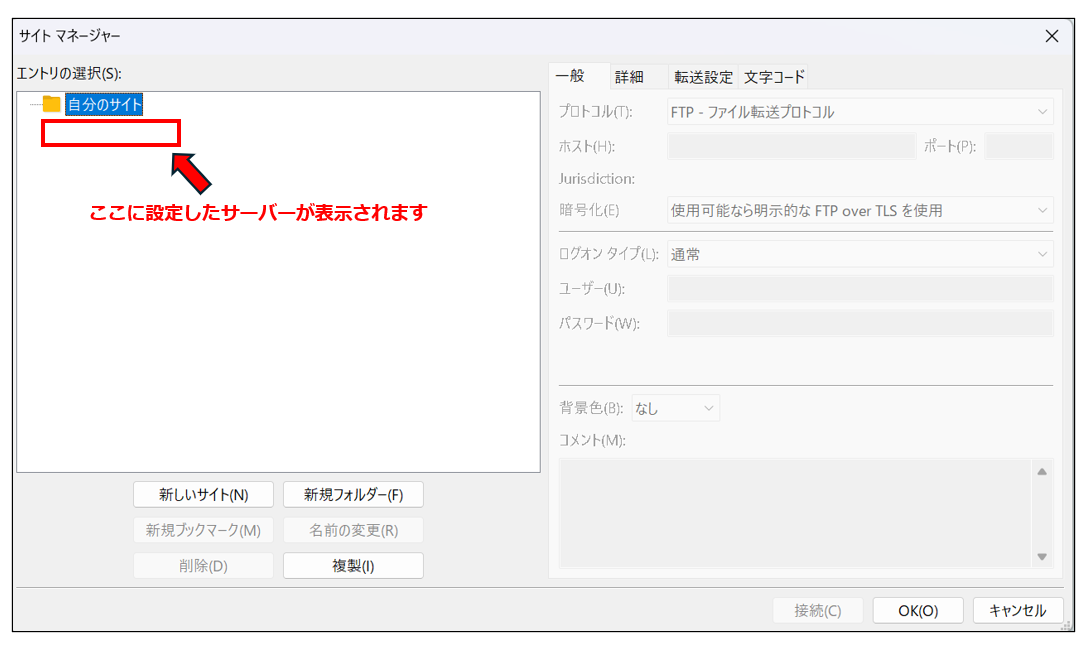Close the サイト マネージャー dialog

point(1051,36)
